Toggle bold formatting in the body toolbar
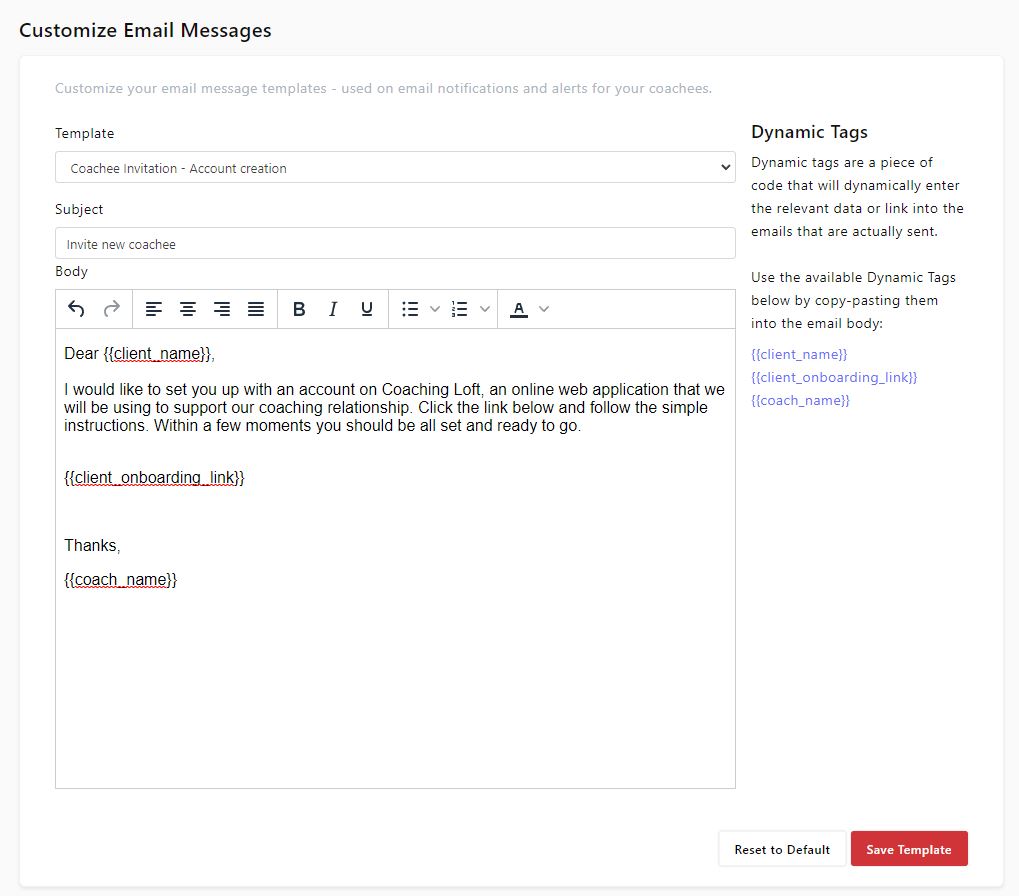The image size is (1019, 896). tap(299, 308)
